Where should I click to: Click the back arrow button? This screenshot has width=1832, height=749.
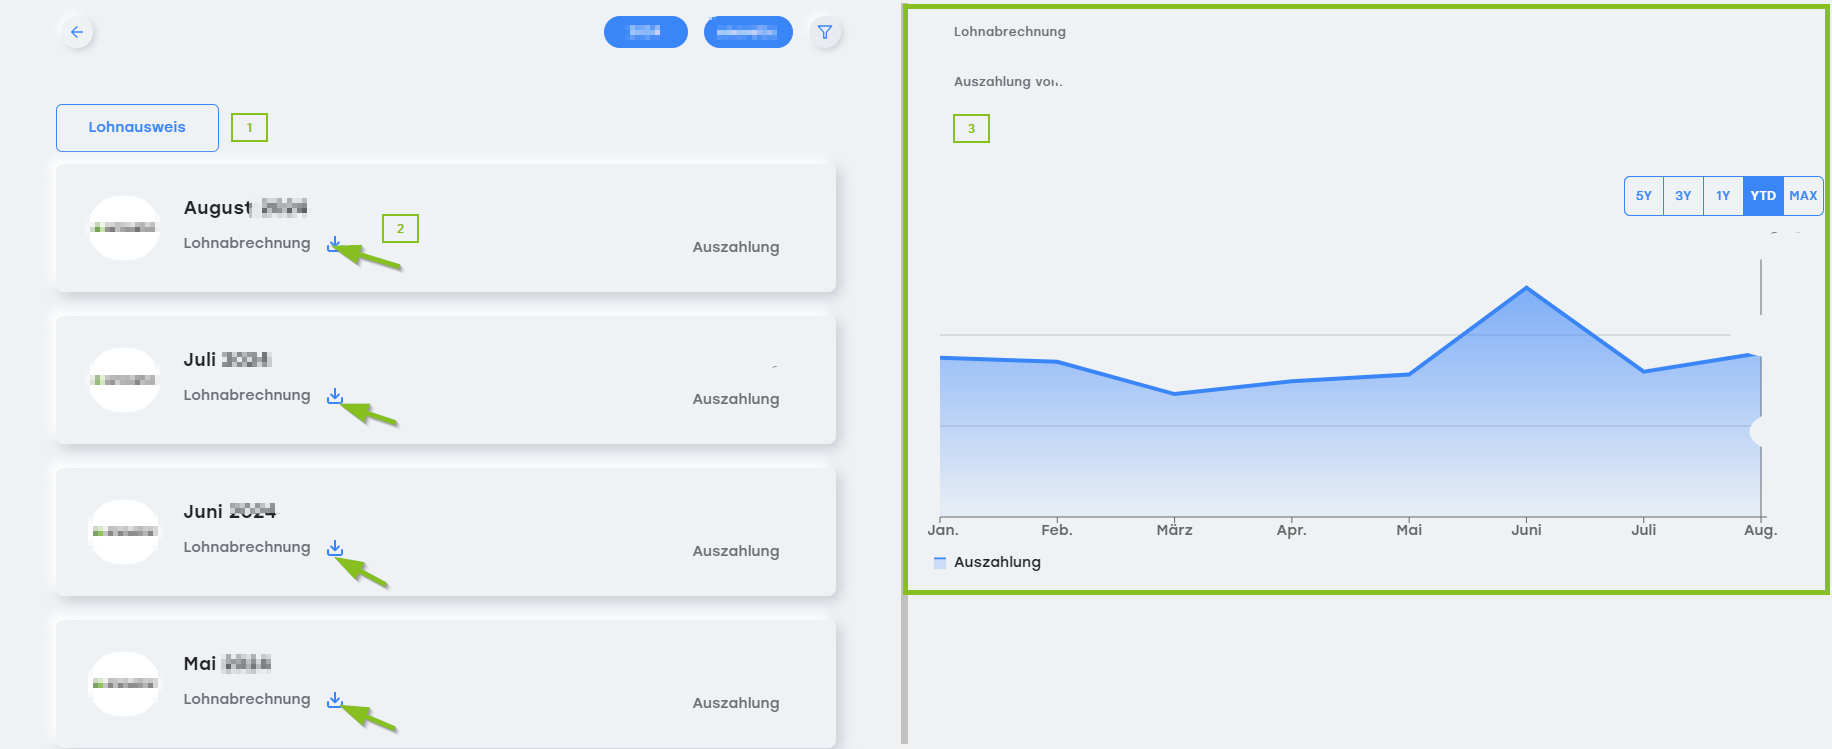click(77, 32)
